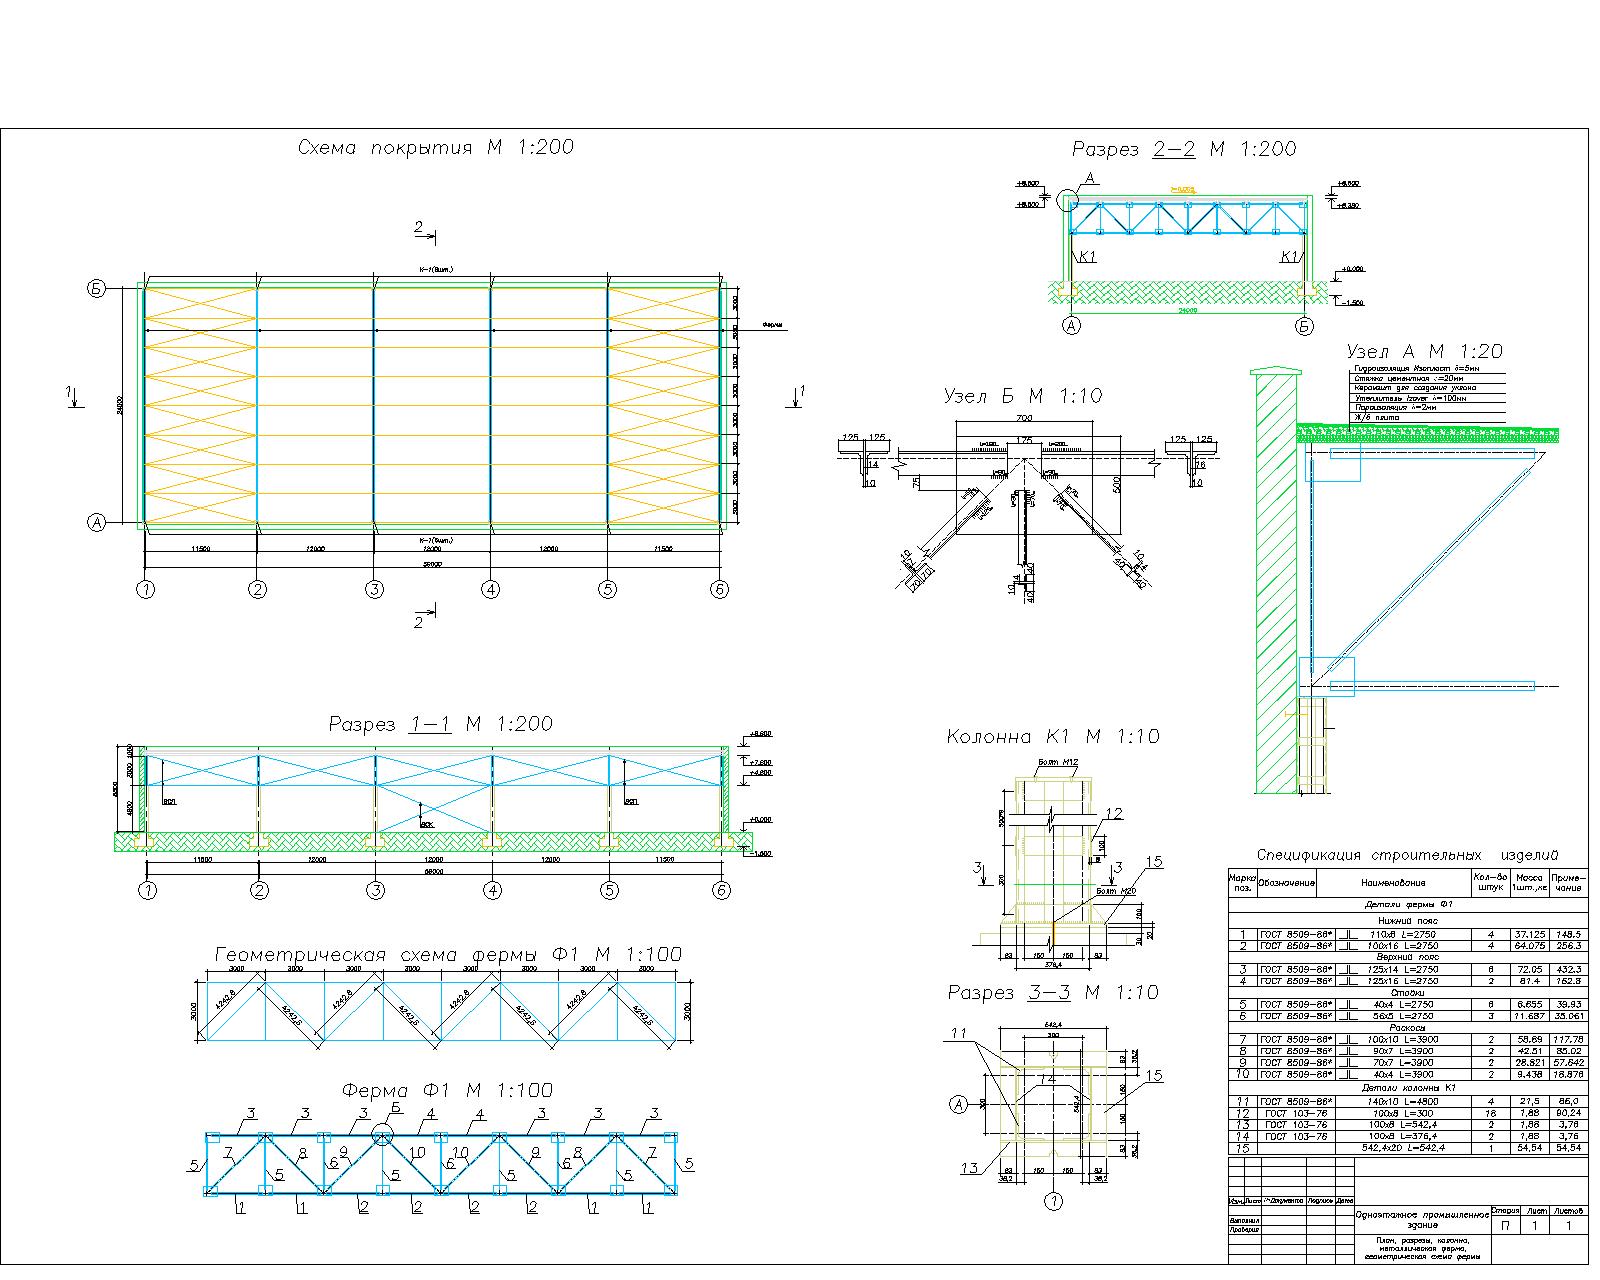Click the "Одноэтажное промышленное здание" title block text
1600x1280 pixels.
click(x=1422, y=1218)
